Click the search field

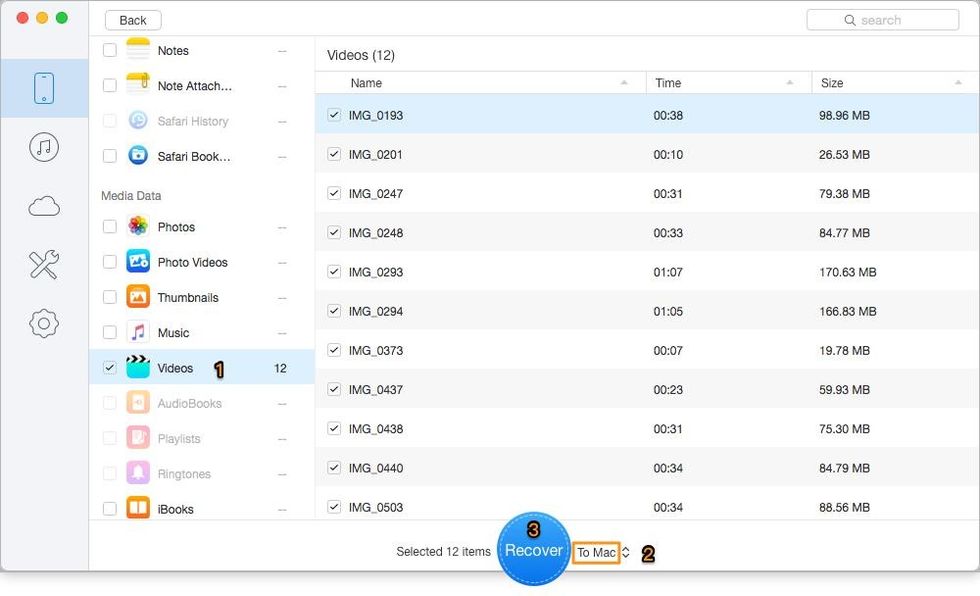pyautogui.click(x=881, y=19)
